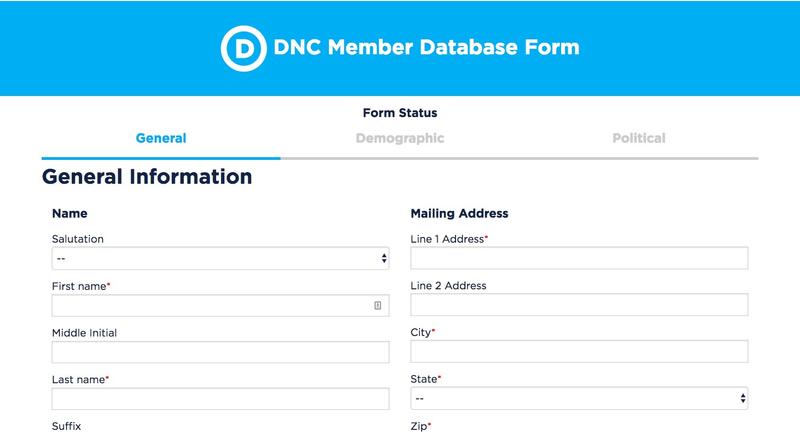Switch to the Demographic tab
Image resolution: width=800 pixels, height=432 pixels.
point(400,138)
